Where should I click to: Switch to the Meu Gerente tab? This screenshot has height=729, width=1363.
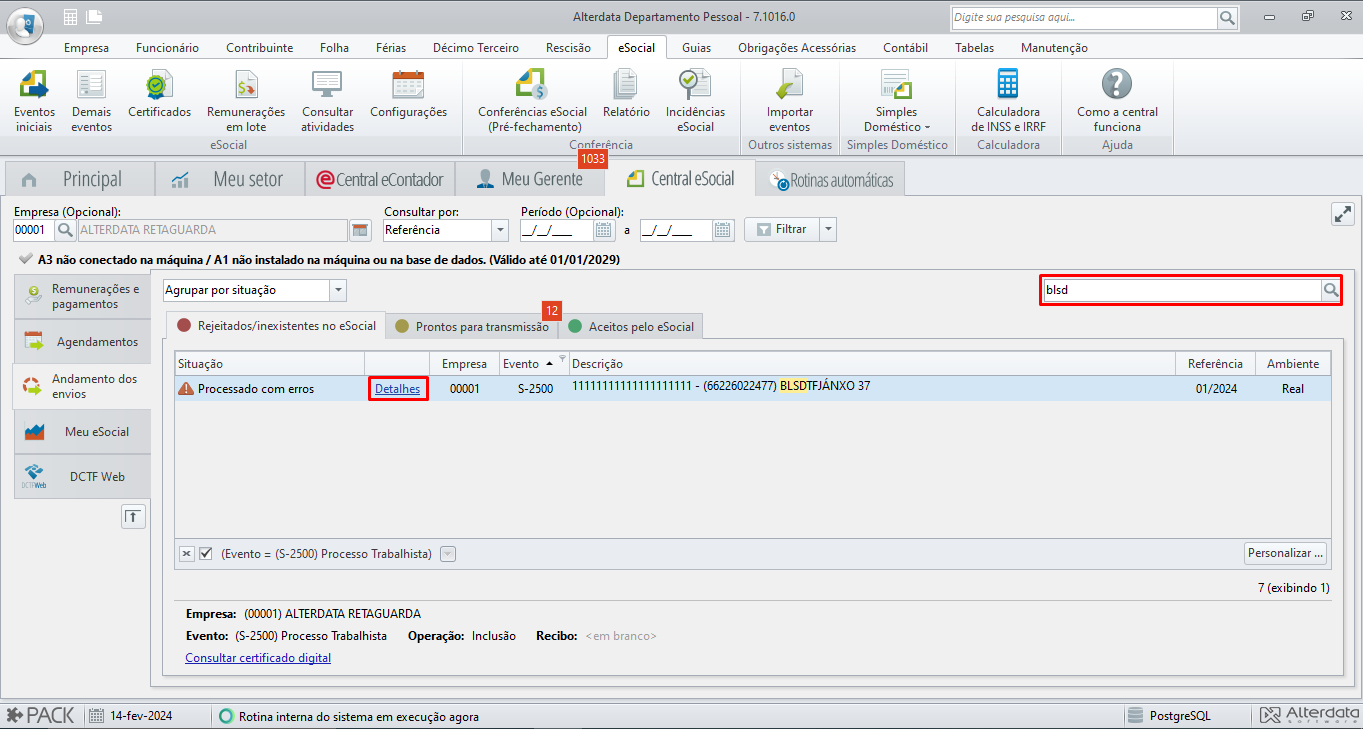[530, 179]
